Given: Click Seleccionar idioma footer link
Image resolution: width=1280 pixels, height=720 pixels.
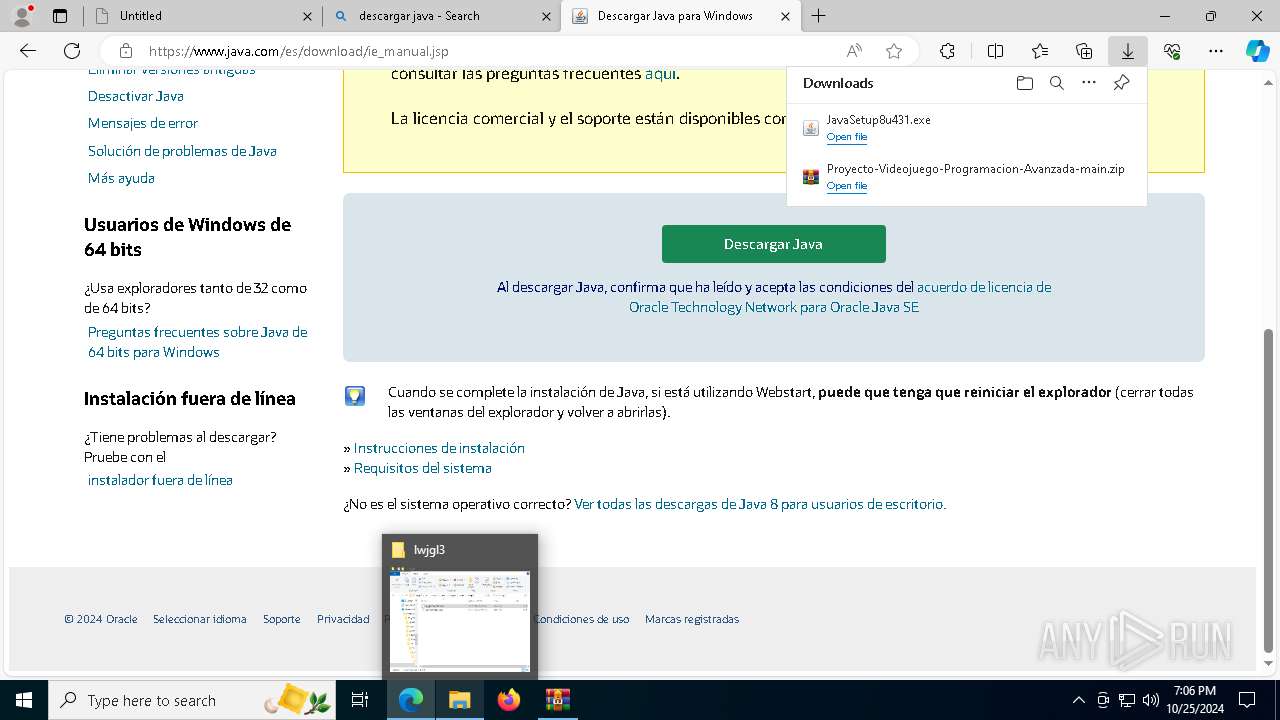Looking at the screenshot, I should pos(199,619).
